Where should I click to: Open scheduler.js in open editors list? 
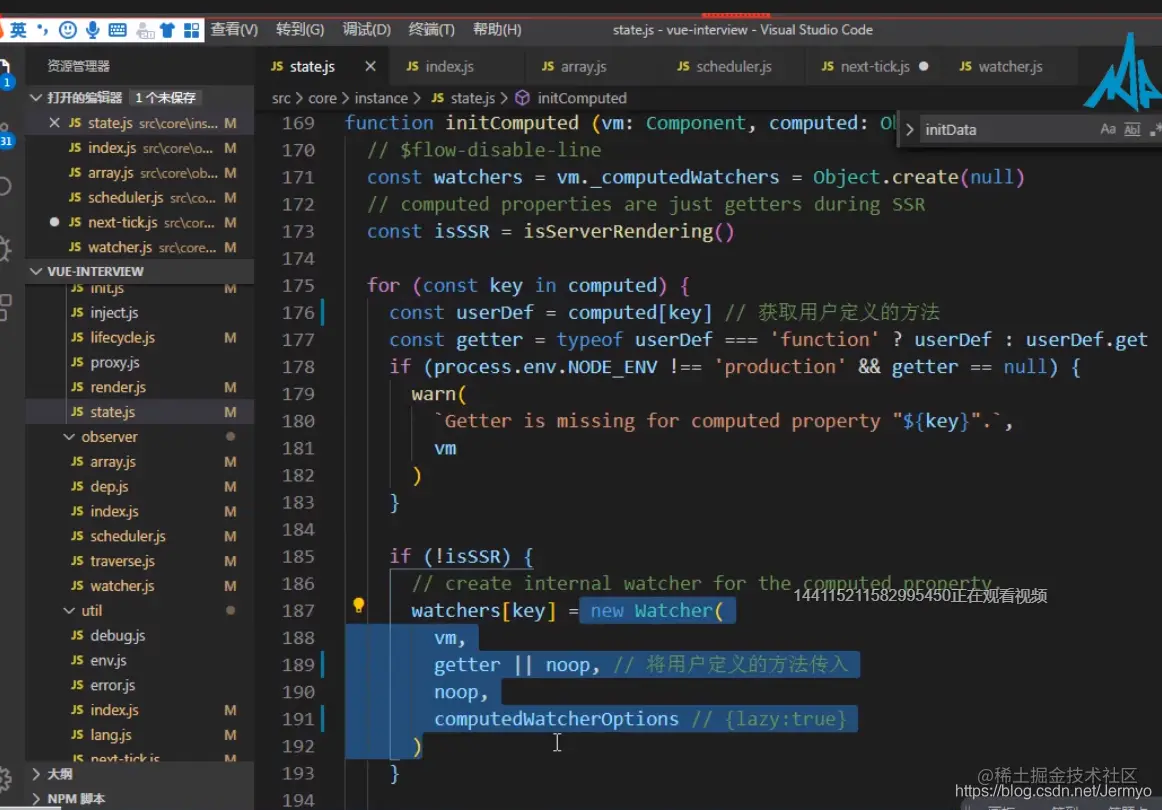(140, 198)
